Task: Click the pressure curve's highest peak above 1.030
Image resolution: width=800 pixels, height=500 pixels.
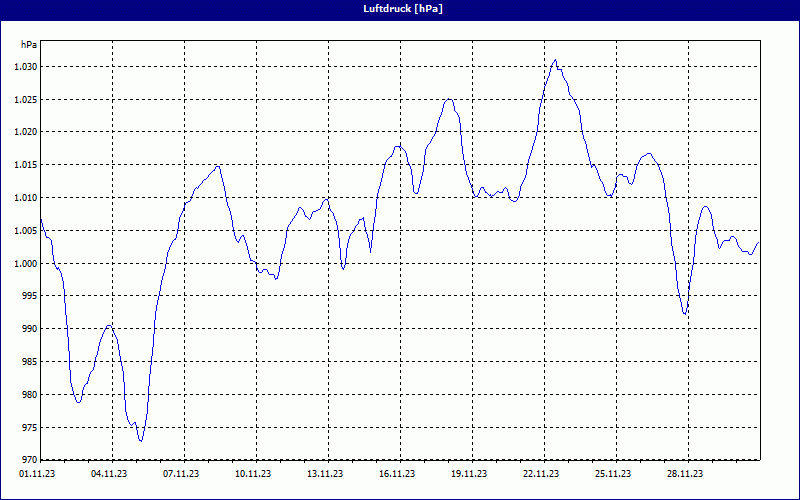Action: point(555,60)
